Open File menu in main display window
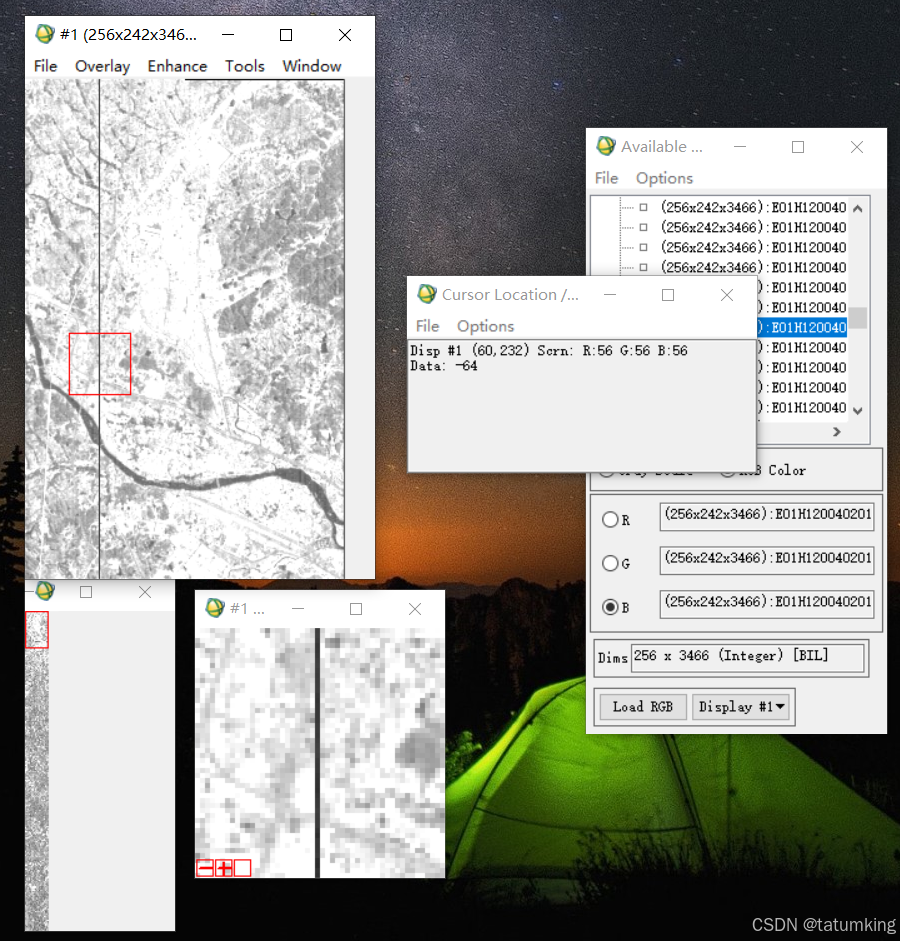This screenshot has width=900, height=941. (x=46, y=66)
